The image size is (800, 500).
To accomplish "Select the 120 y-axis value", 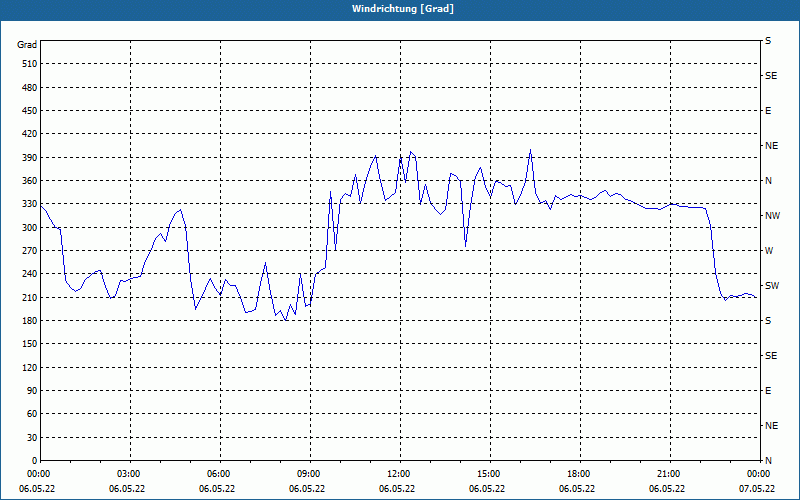I will pos(30,367).
